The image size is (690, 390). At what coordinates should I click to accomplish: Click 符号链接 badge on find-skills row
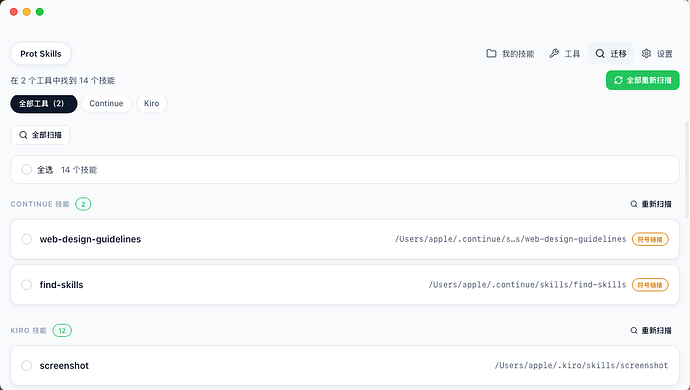[650, 285]
